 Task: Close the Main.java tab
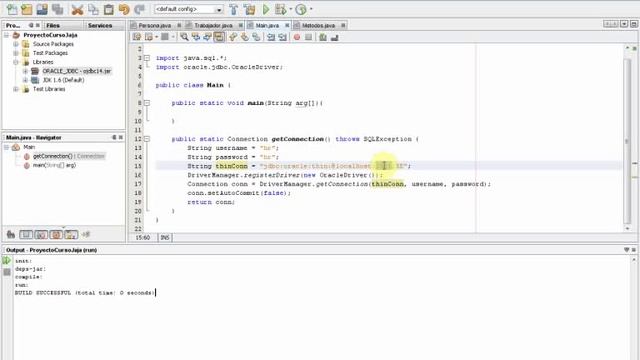[287, 25]
